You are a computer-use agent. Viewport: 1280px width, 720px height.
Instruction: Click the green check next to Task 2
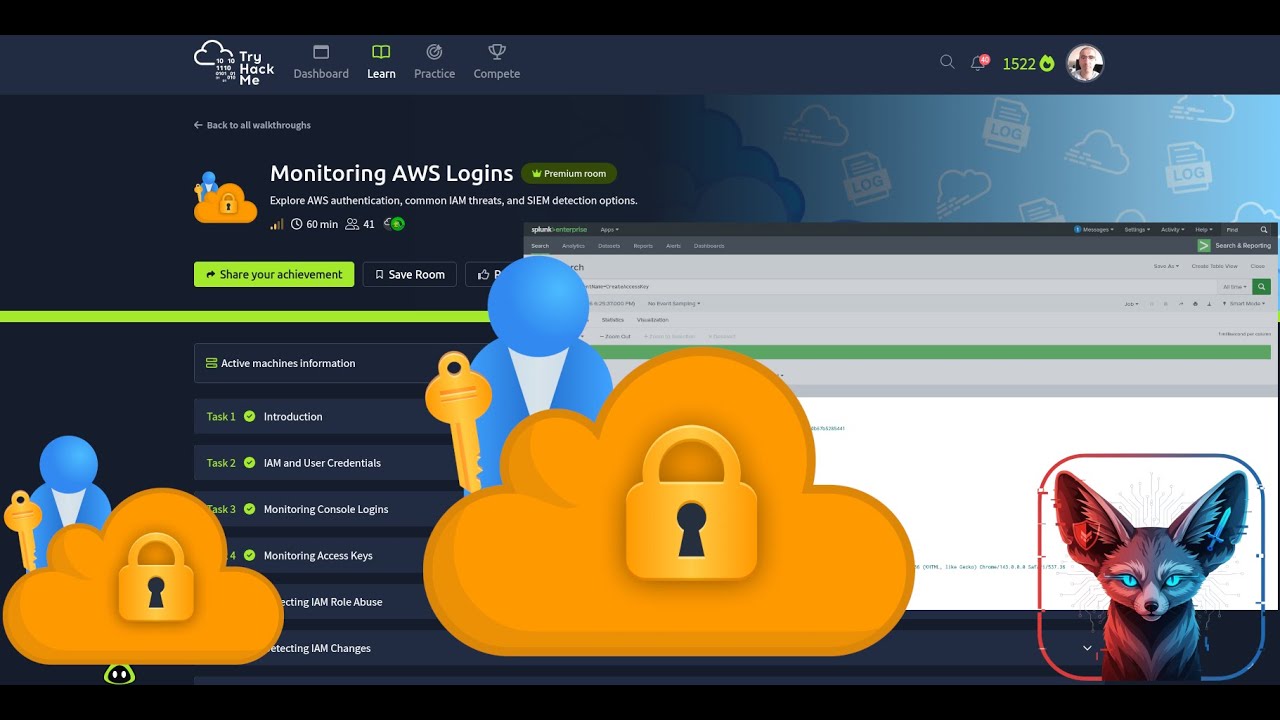[x=249, y=463]
